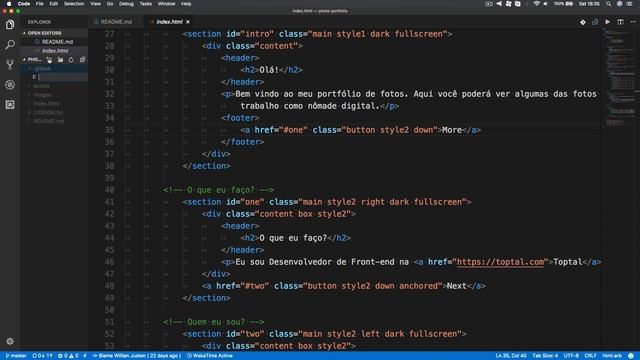The height and width of the screenshot is (360, 640).
Task: Open the macOS Notification Center icon
Action: (x=630, y=4)
